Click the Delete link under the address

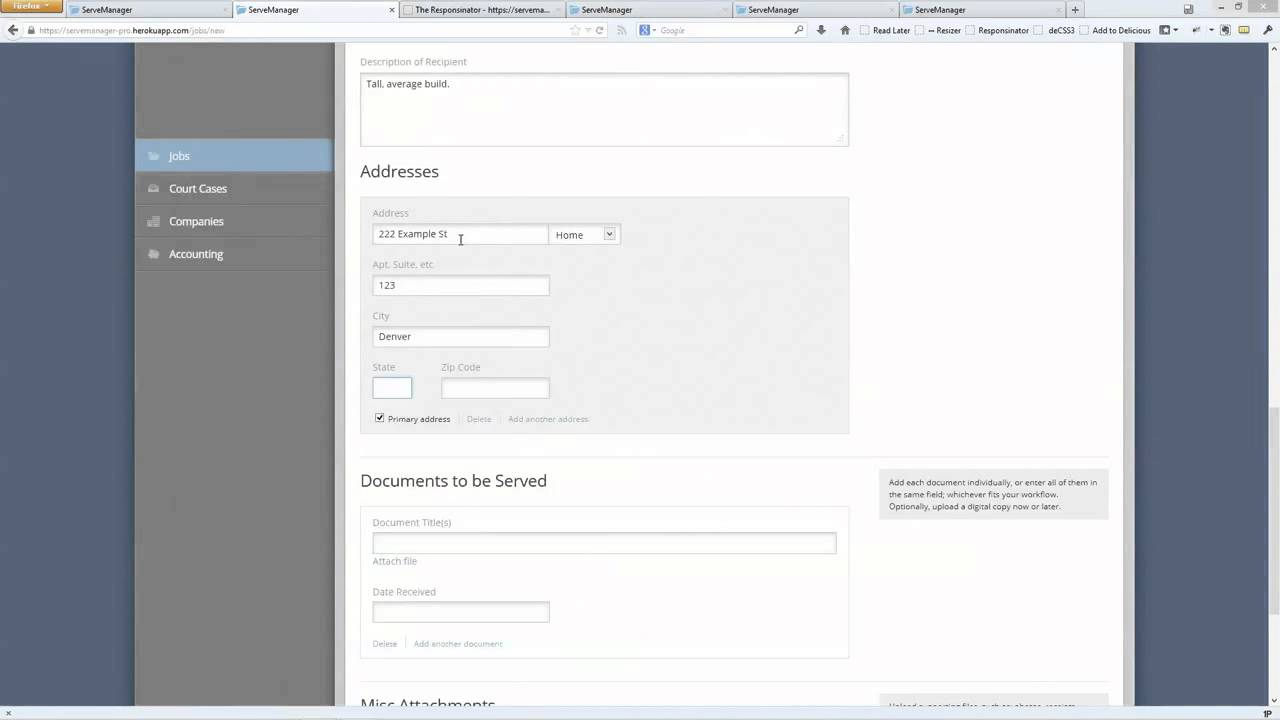click(x=479, y=419)
